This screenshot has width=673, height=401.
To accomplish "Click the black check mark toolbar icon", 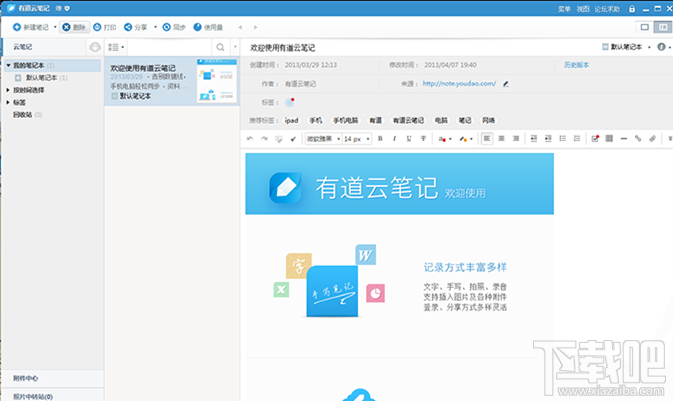I will [x=293, y=139].
